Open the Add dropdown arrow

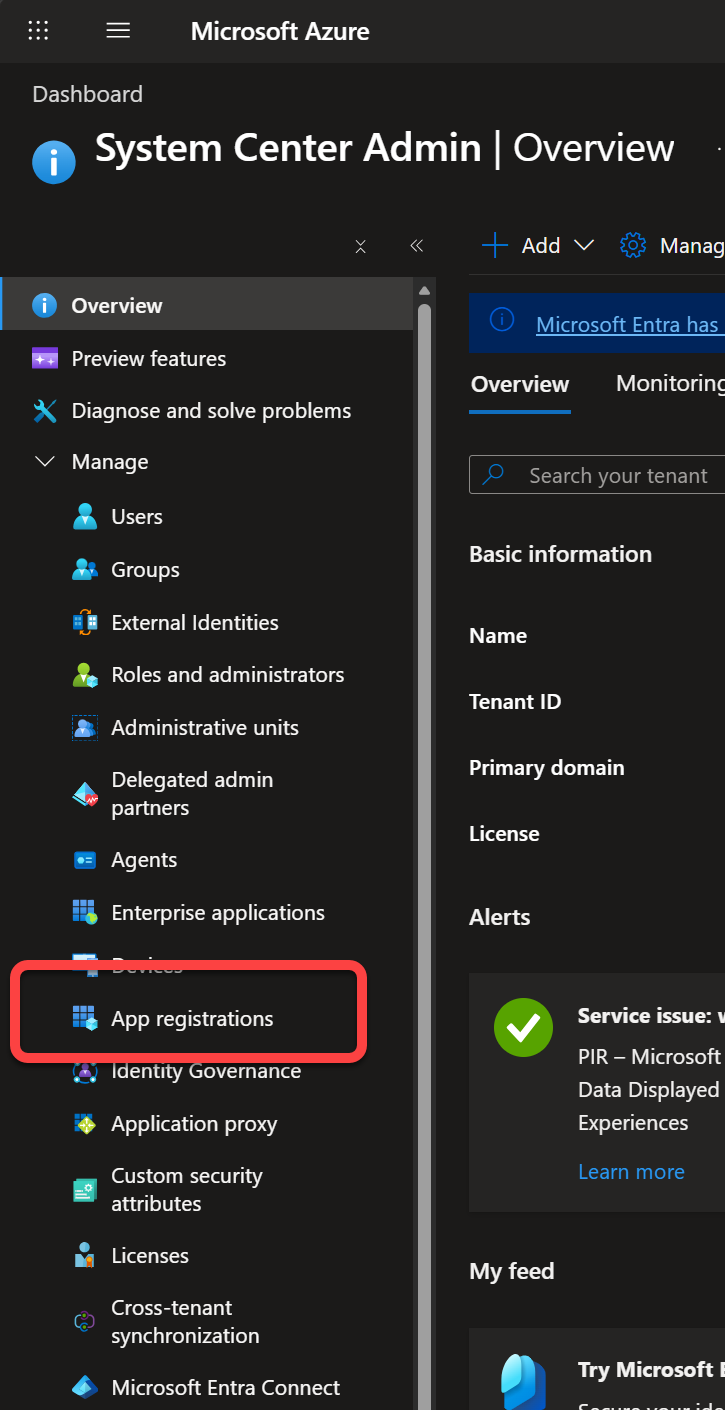click(584, 245)
